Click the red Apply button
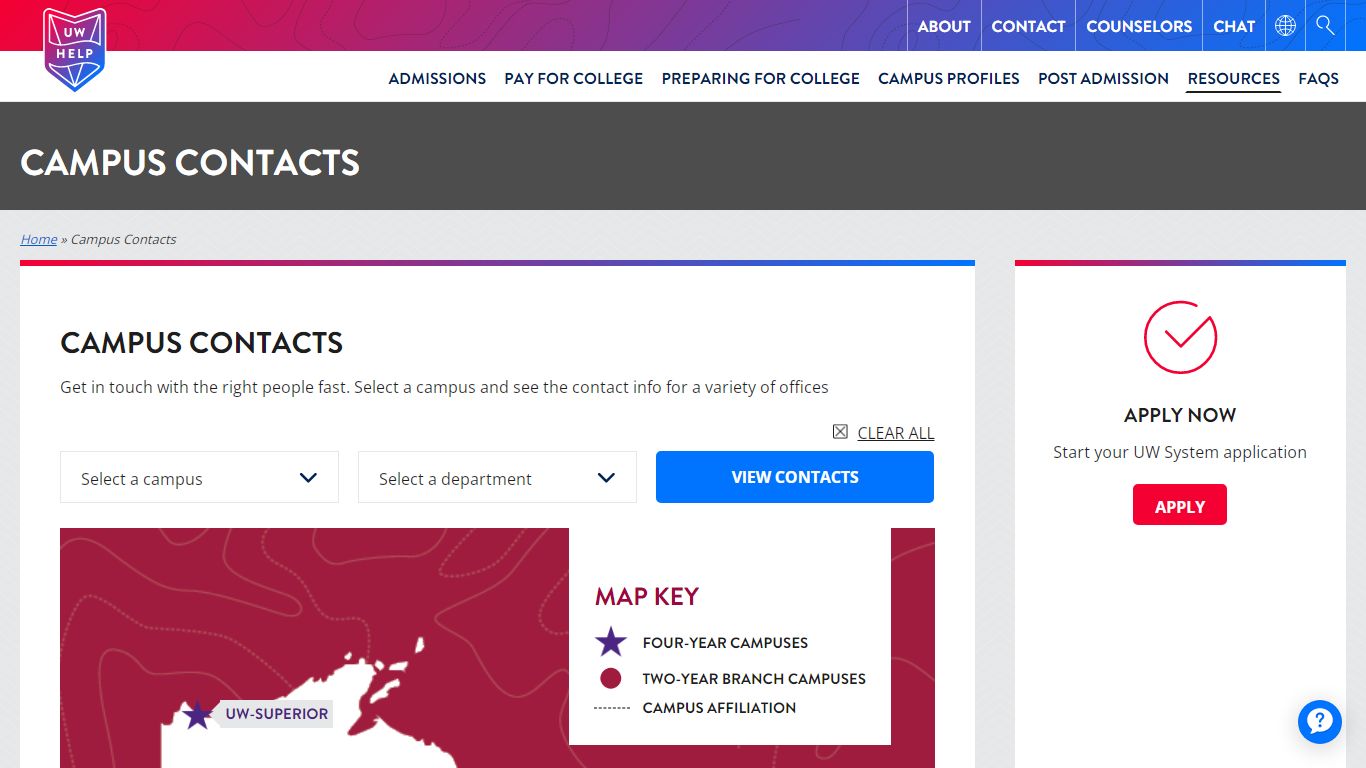Screen dimensions: 1366x768 (x=1180, y=505)
